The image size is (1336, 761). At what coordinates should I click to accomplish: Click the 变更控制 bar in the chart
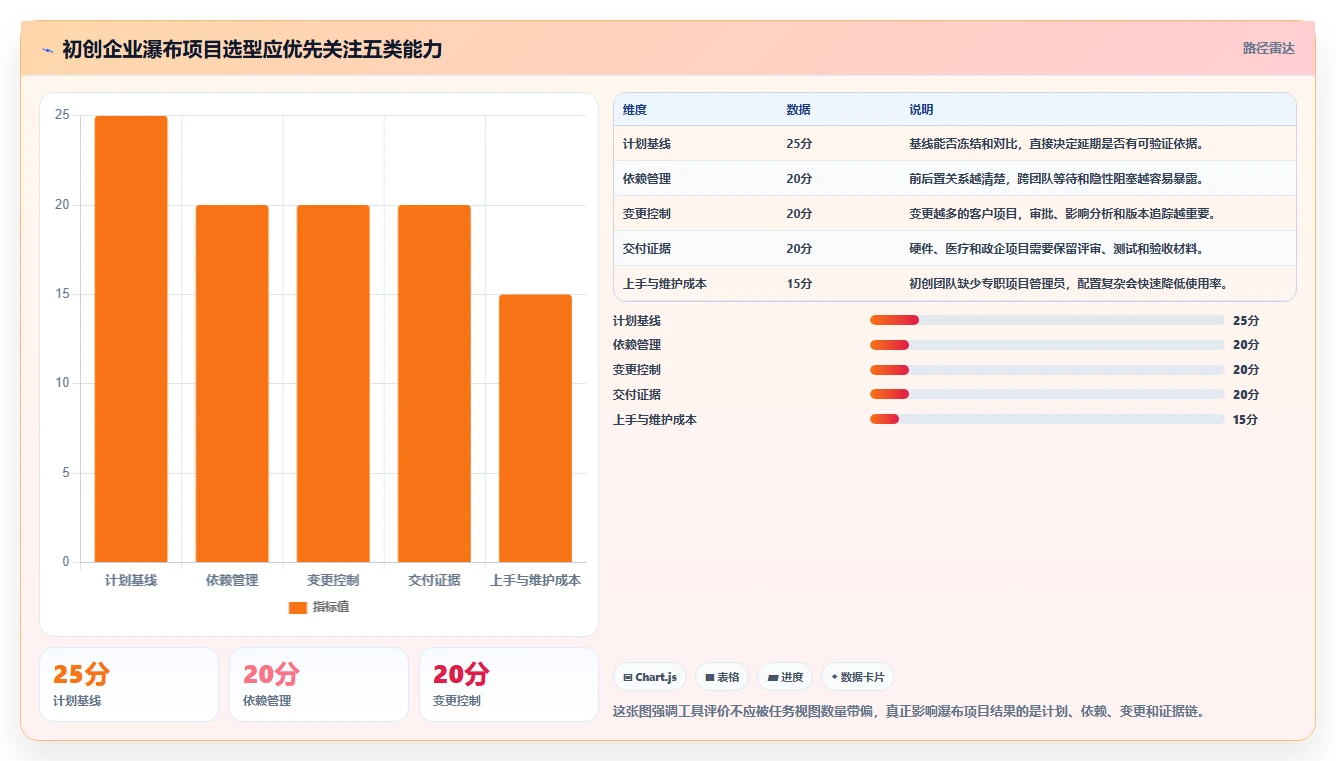(x=333, y=384)
